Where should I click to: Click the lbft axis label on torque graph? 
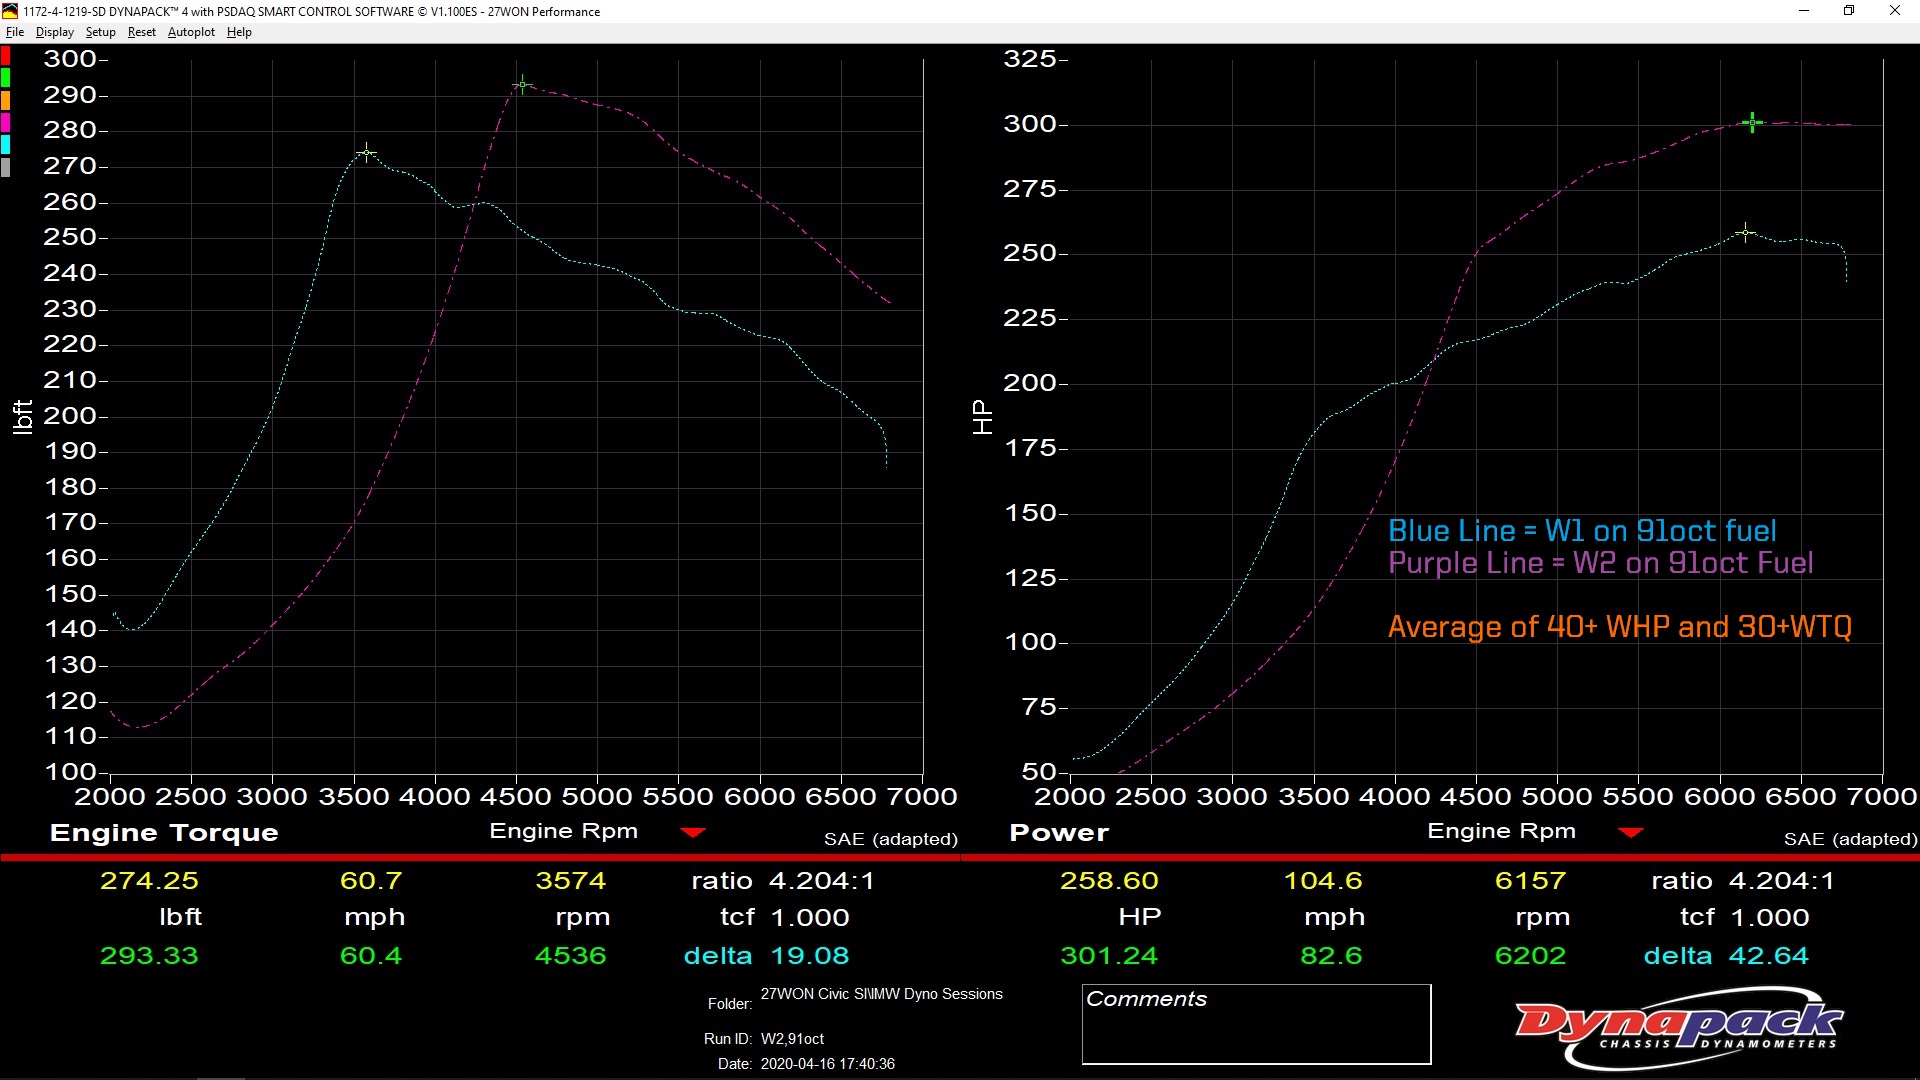[22, 417]
